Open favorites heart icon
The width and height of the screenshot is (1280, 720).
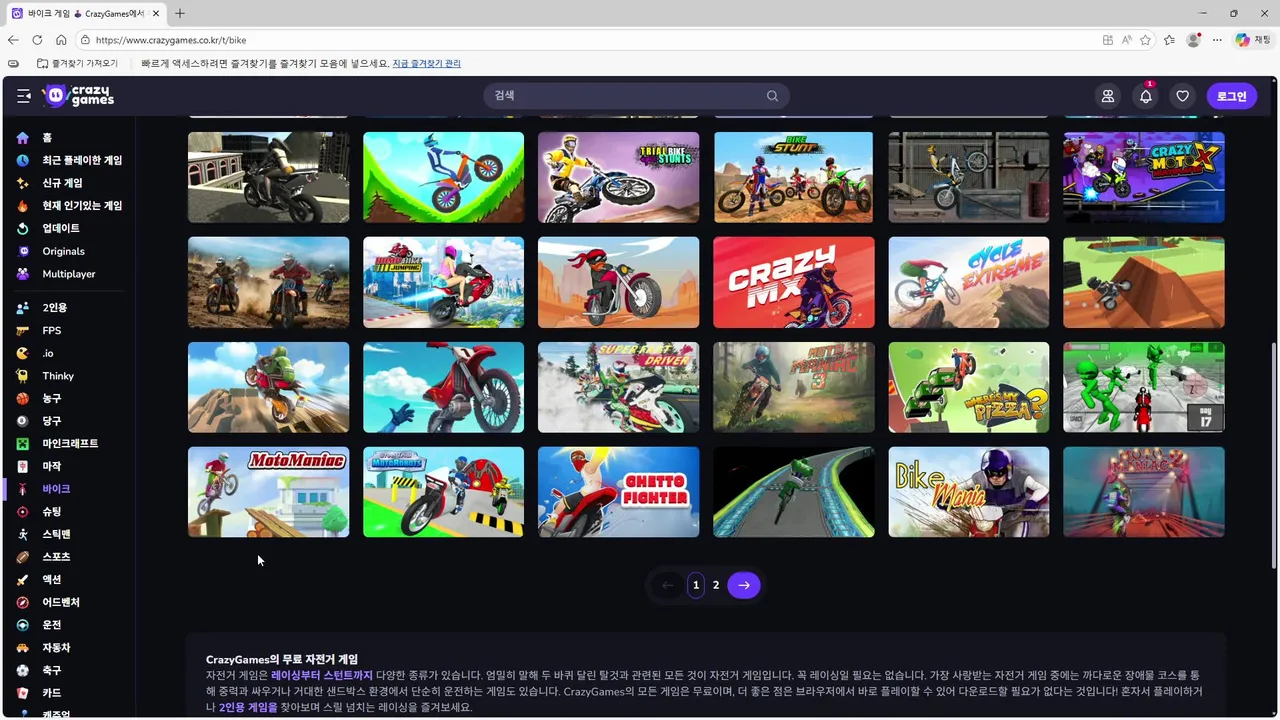(1183, 96)
